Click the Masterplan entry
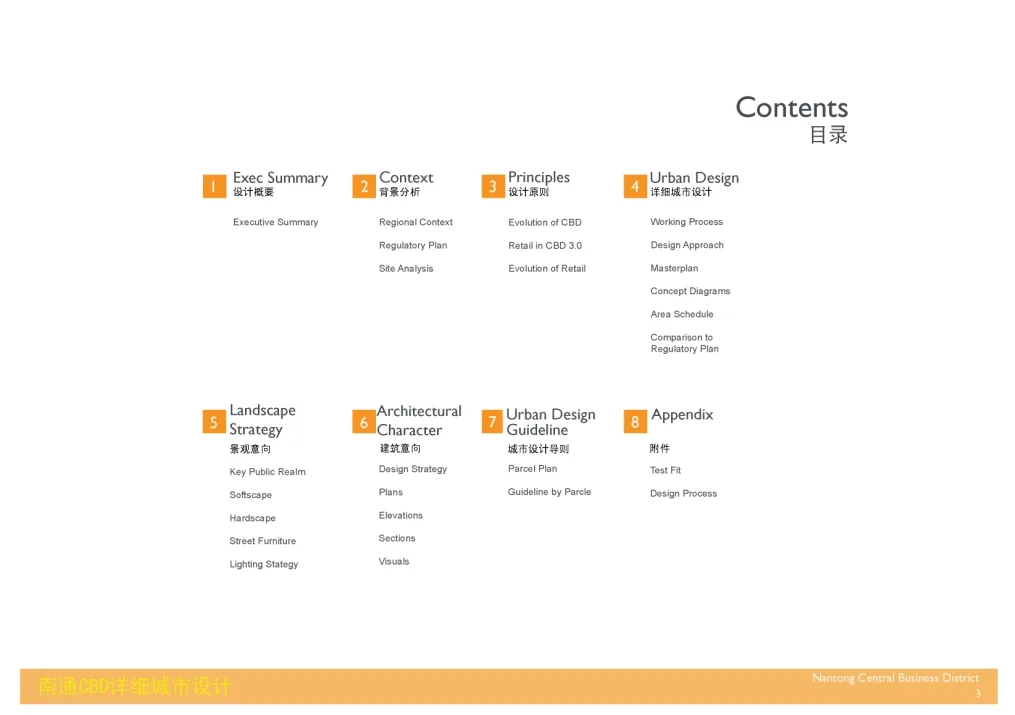The image size is (1015, 715). [675, 269]
